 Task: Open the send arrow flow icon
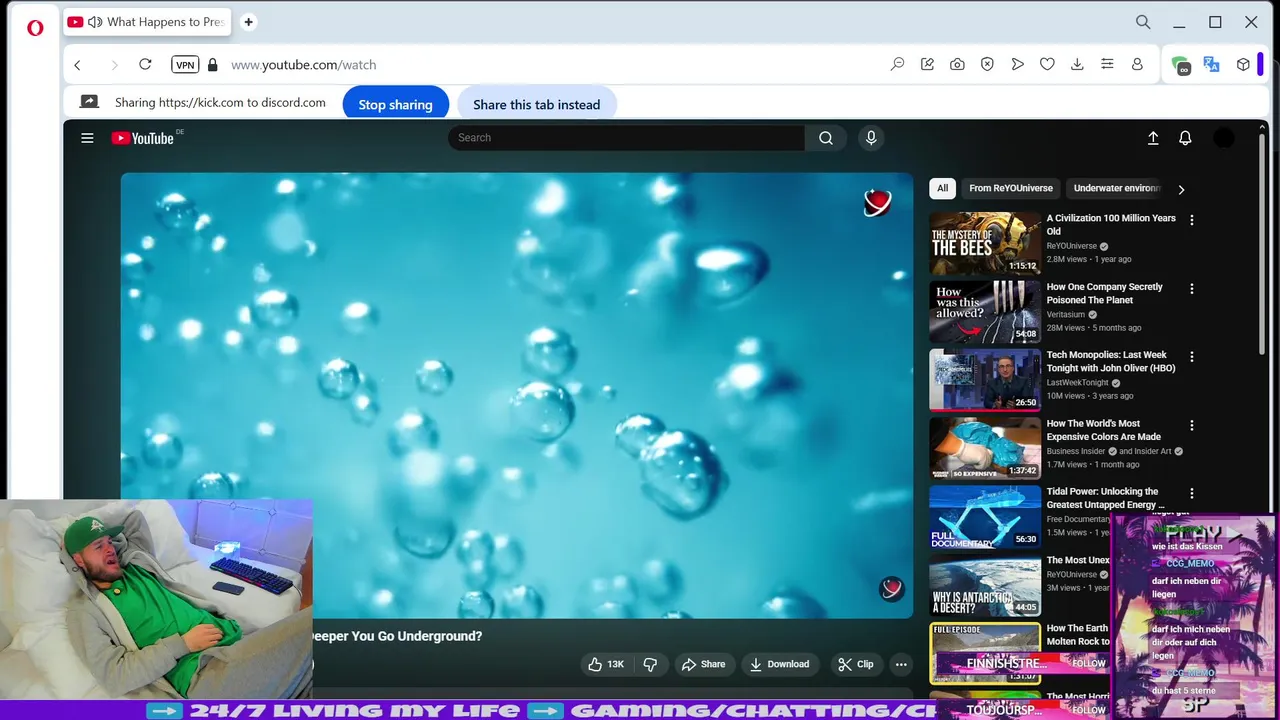pos(1017,65)
